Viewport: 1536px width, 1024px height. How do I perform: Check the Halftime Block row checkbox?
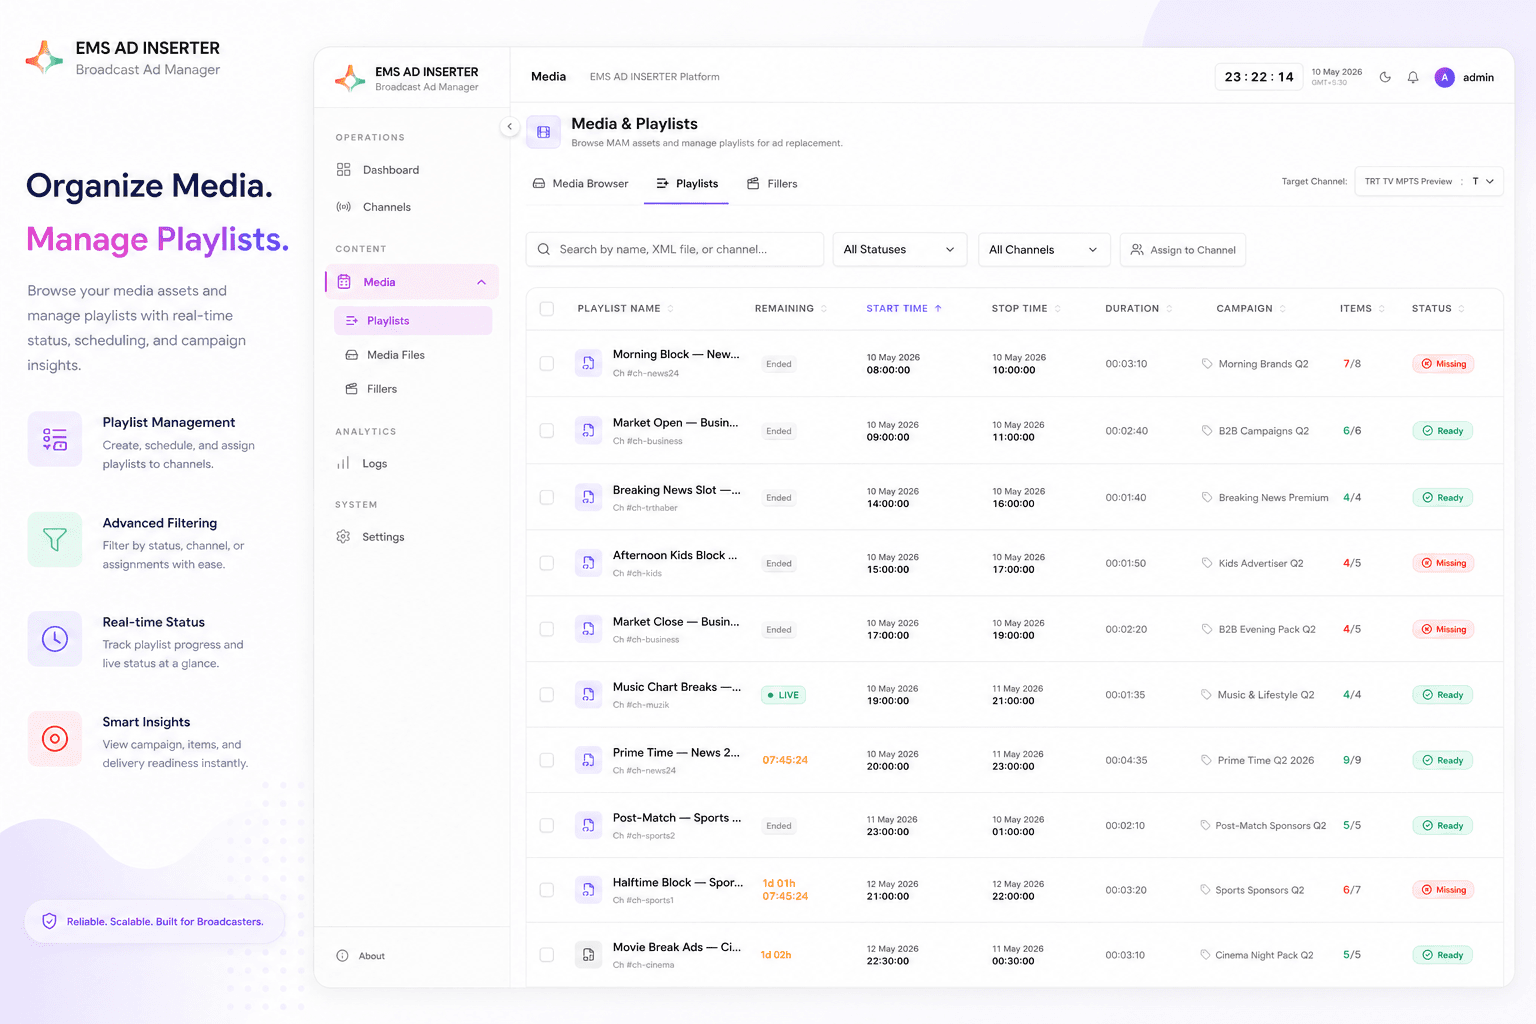point(547,890)
